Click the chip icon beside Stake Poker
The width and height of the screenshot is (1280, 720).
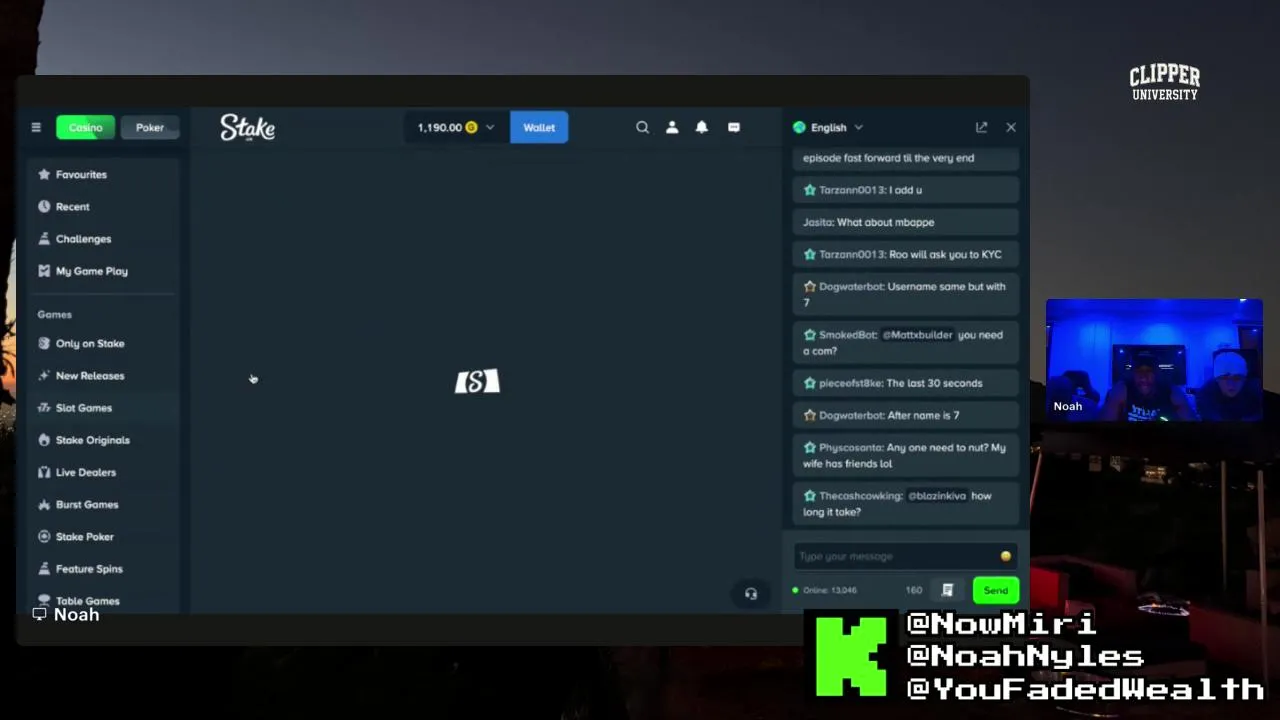pos(44,536)
